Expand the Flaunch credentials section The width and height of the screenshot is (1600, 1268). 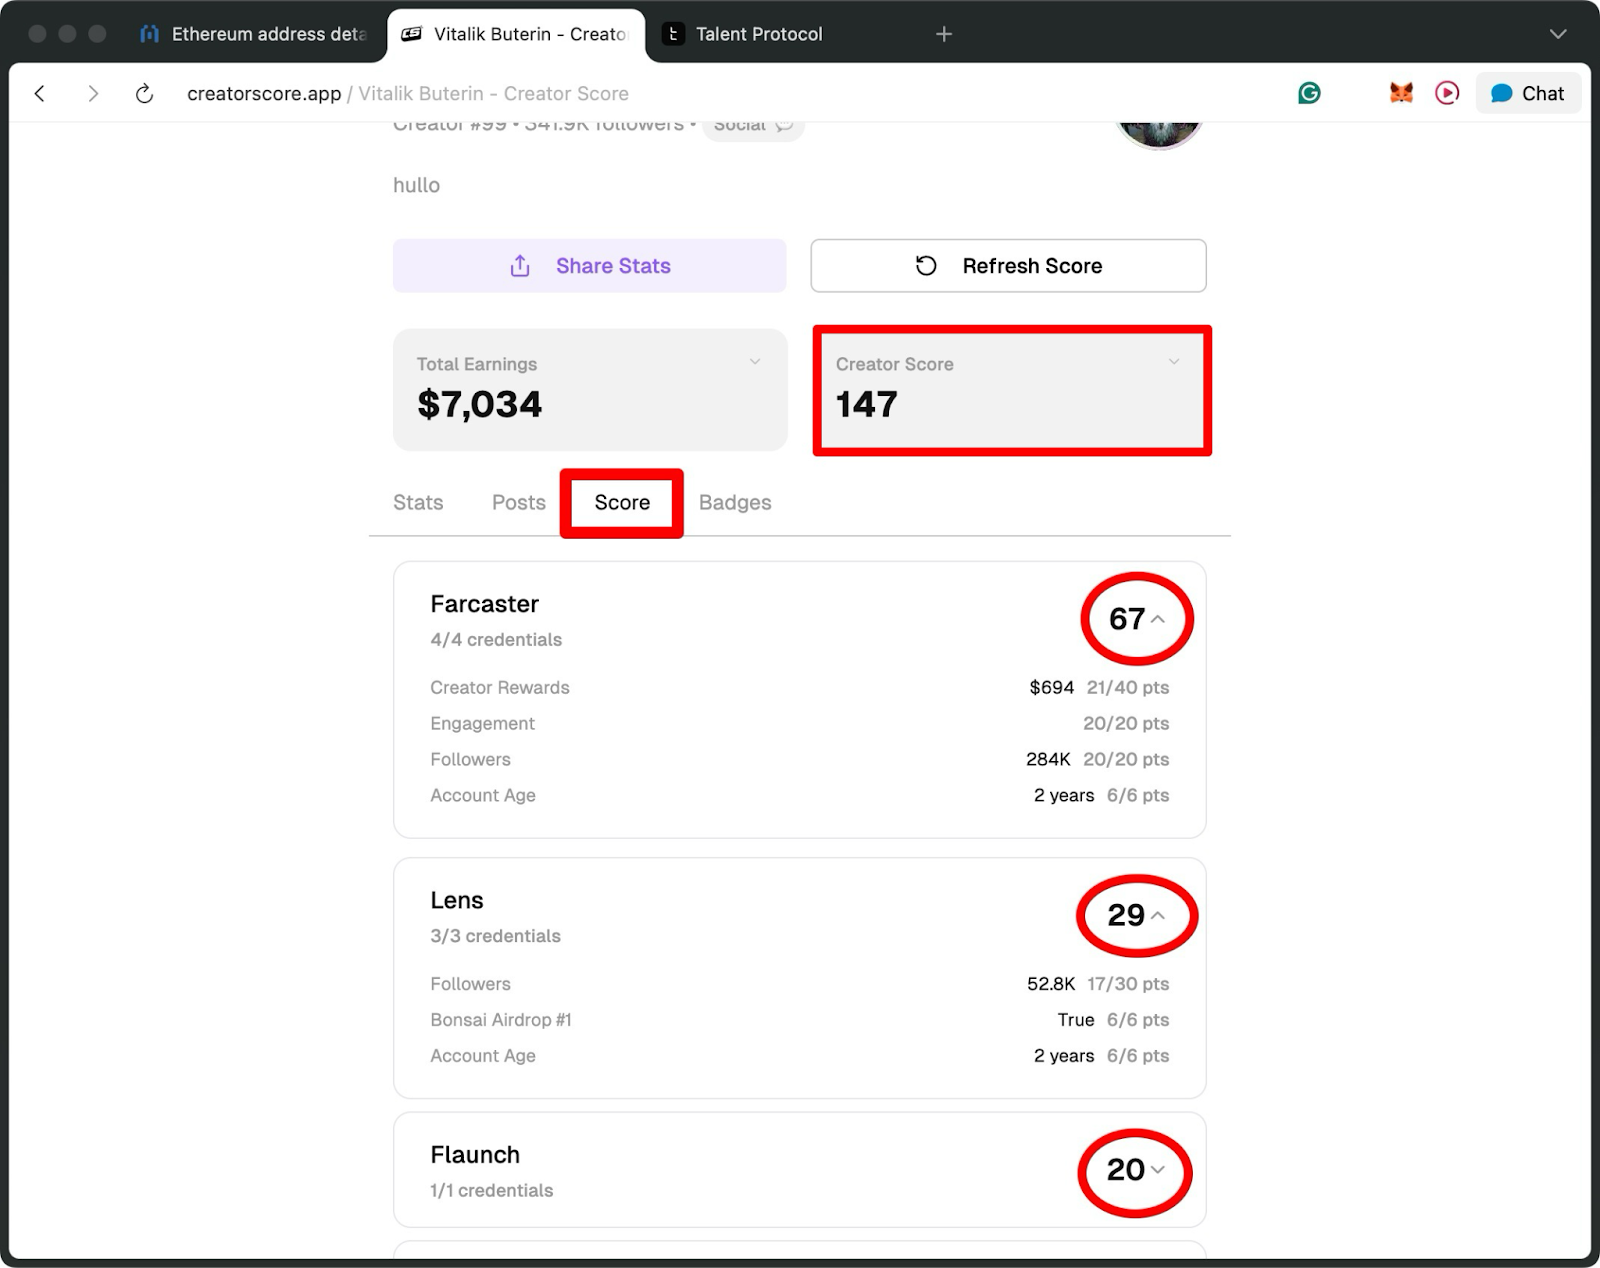point(1159,1171)
